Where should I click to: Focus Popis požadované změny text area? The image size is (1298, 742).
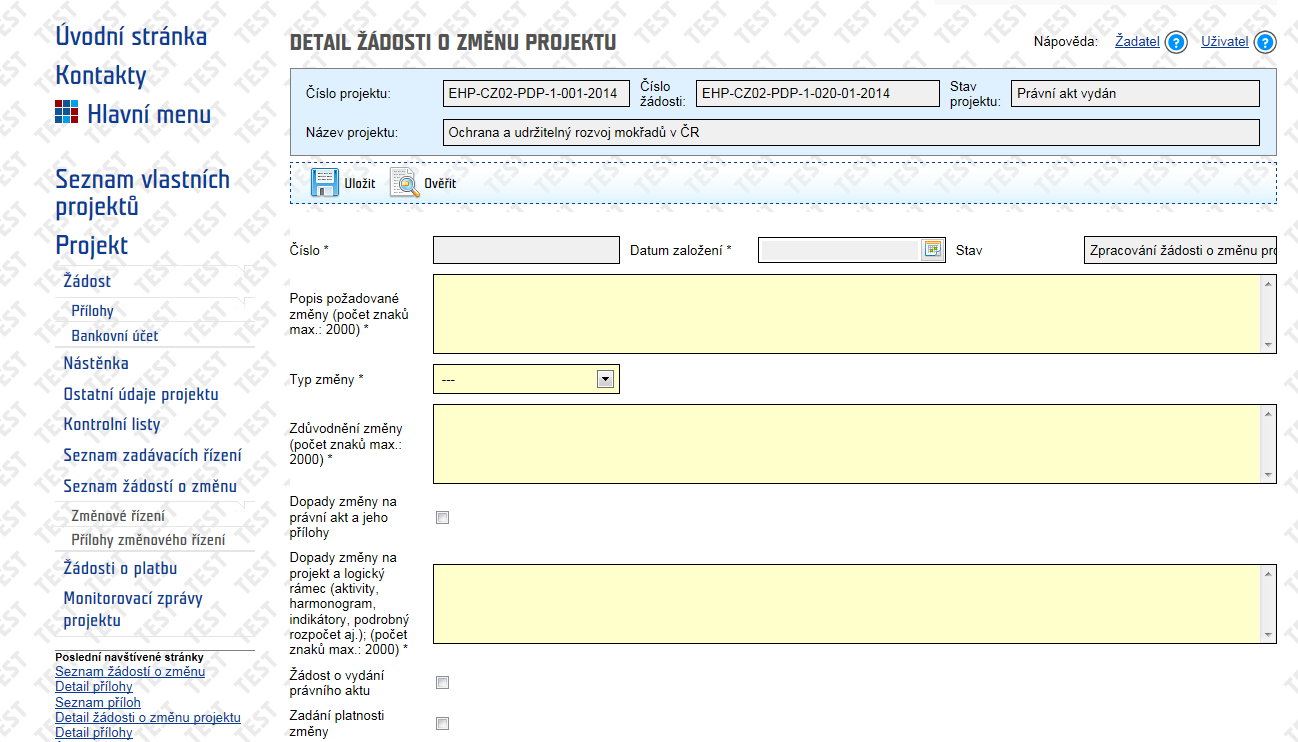point(847,314)
